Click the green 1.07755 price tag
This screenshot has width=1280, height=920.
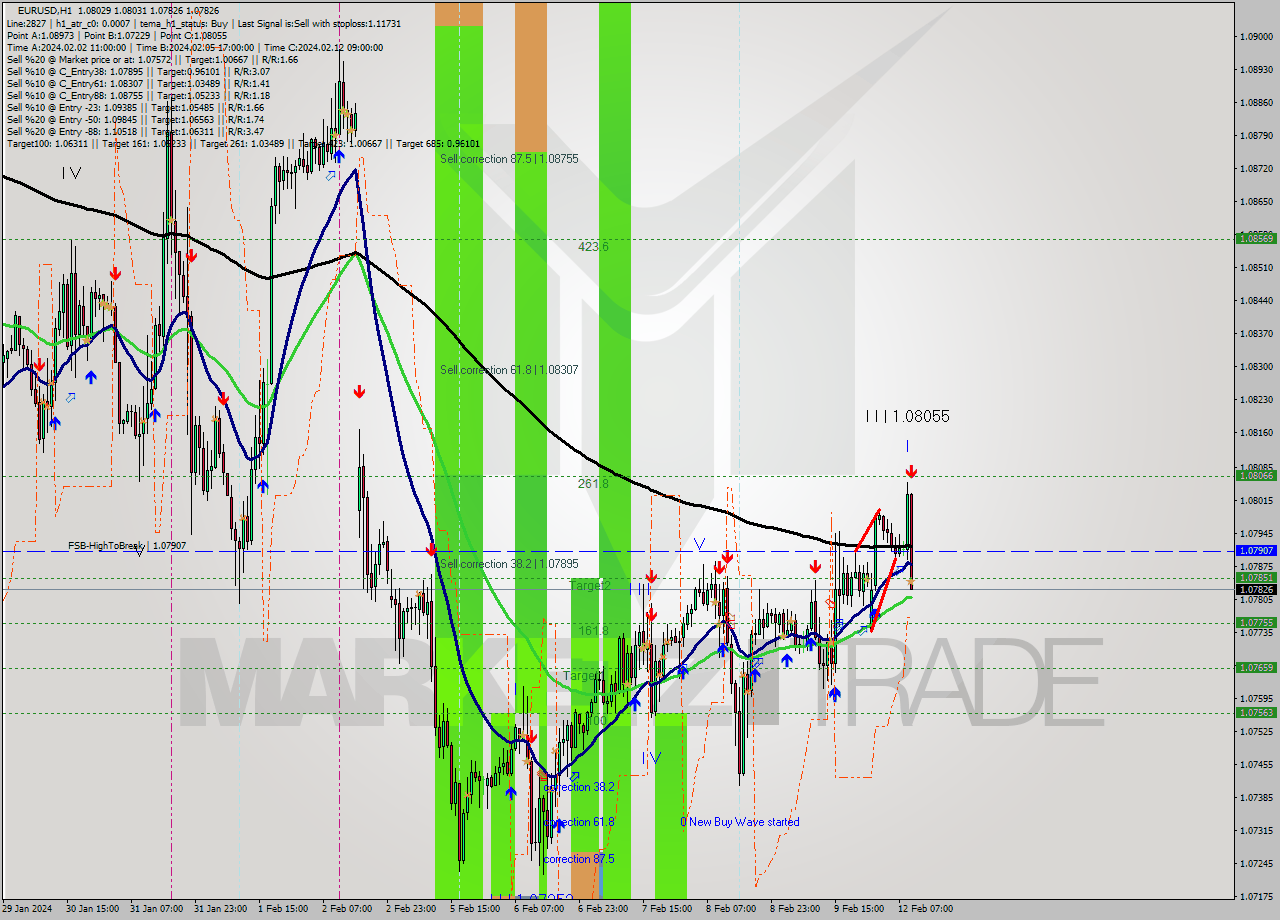[1256, 622]
